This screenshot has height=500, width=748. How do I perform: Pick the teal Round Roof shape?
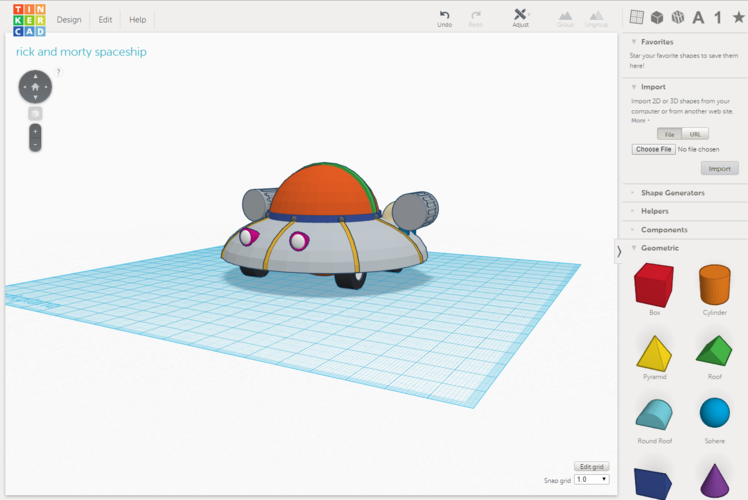point(654,415)
